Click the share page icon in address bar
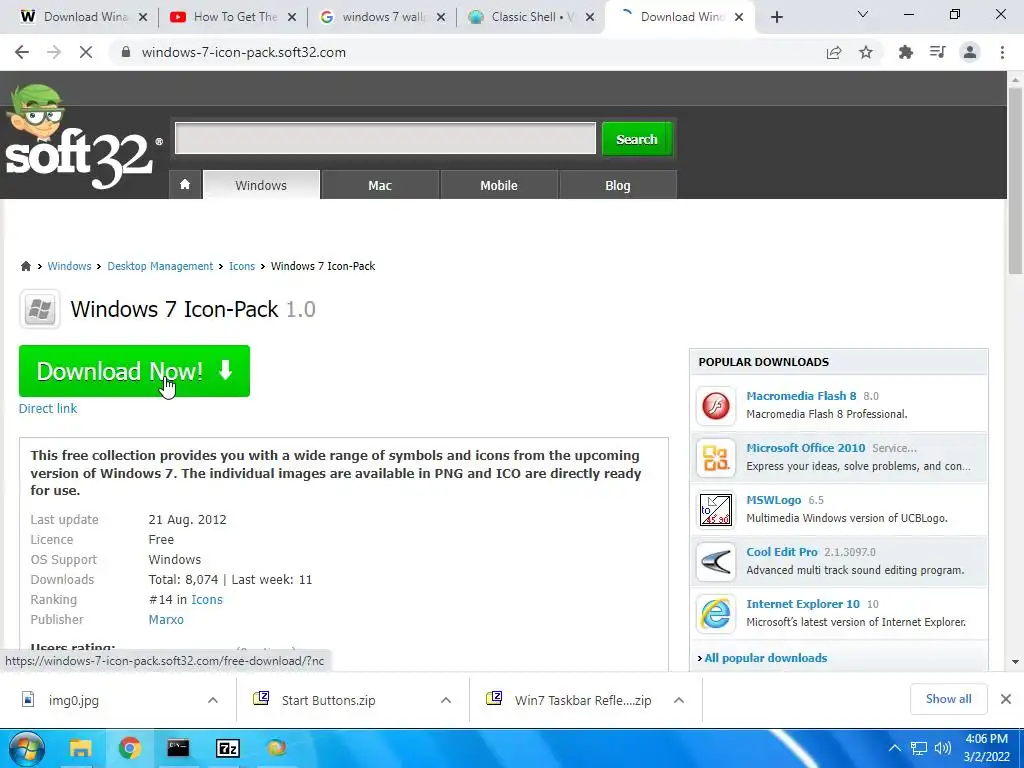This screenshot has height=768, width=1024. coord(834,52)
